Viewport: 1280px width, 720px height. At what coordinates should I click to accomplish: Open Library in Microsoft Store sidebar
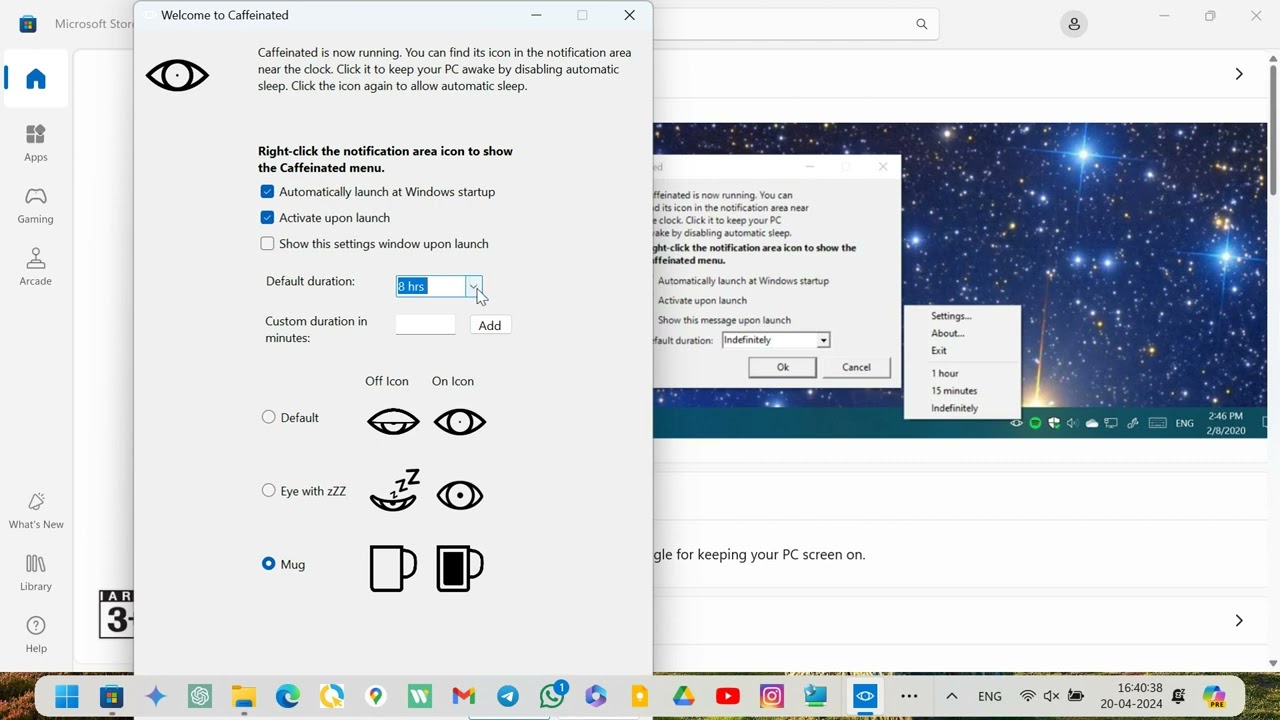(36, 572)
